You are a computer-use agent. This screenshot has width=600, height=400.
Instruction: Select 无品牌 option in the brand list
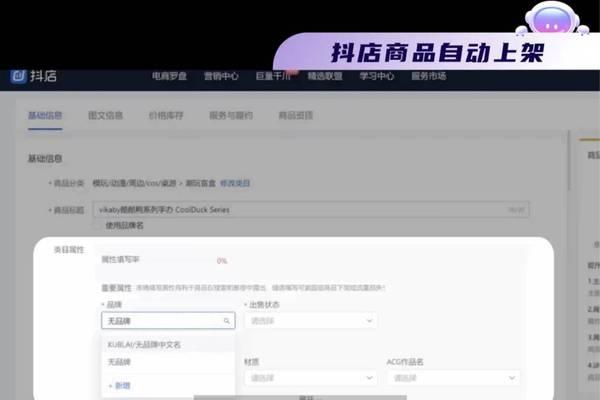(x=168, y=362)
